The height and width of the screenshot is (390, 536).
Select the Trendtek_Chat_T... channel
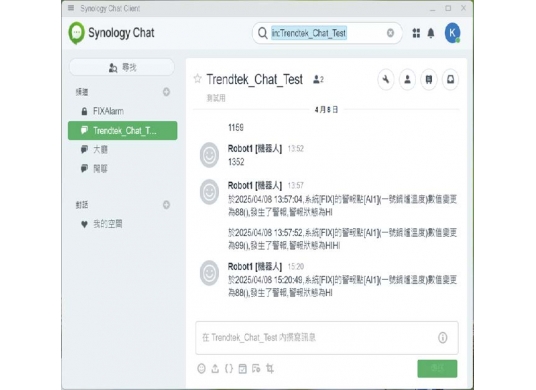(122, 131)
